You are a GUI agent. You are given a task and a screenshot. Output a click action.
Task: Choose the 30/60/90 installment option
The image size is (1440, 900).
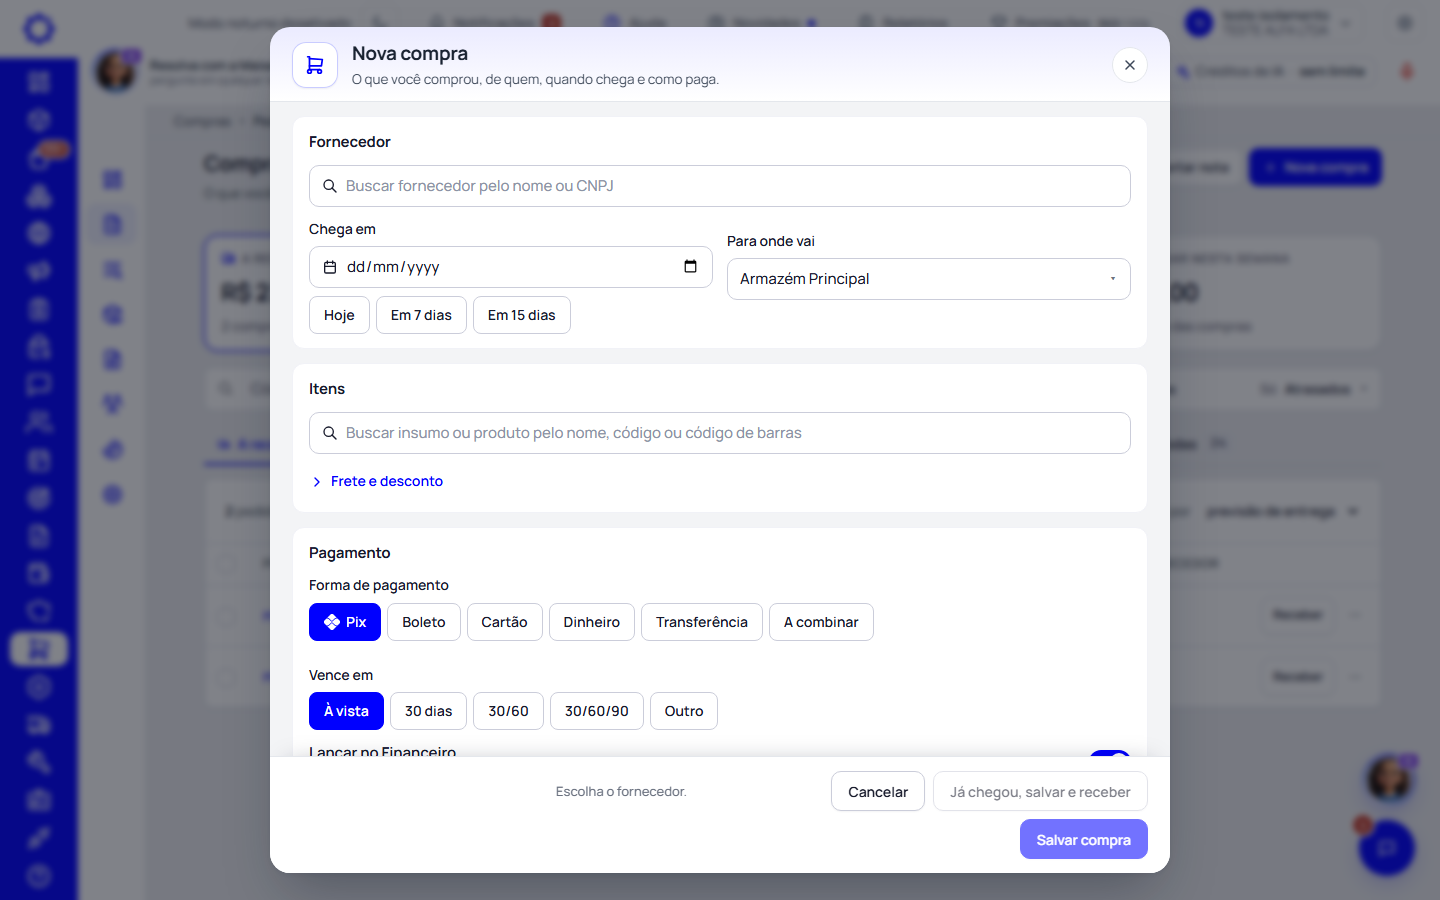click(x=597, y=711)
